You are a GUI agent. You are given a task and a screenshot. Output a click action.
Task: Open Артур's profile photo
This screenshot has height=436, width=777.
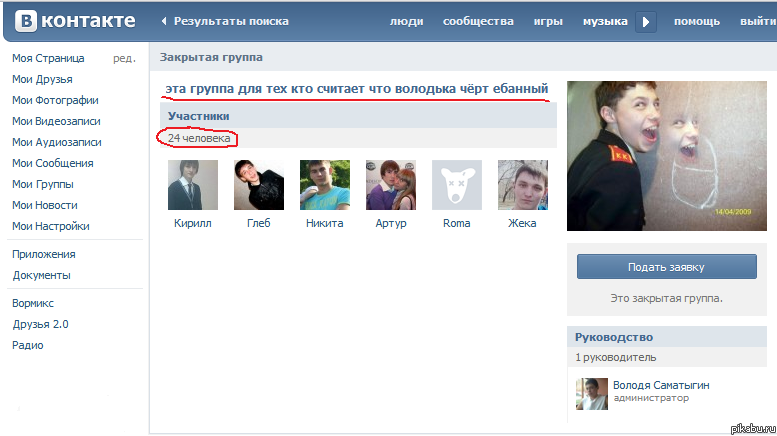click(x=391, y=185)
